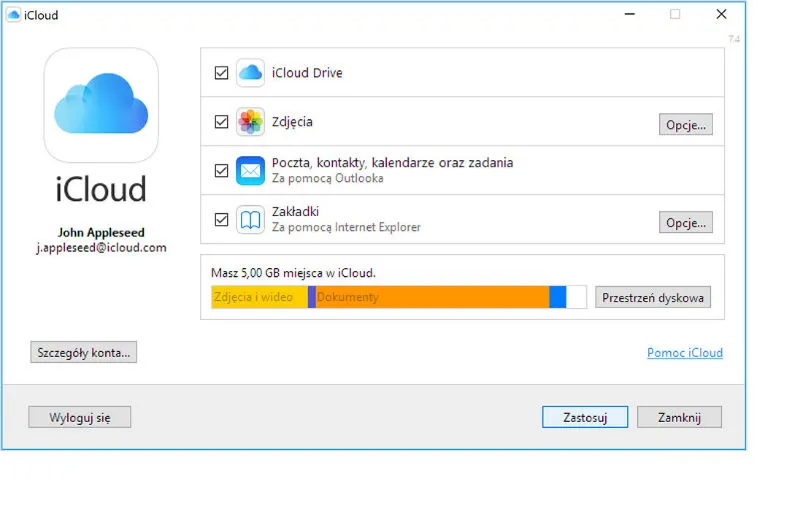Click the Zakładki bookmarks book icon
Image resolution: width=800 pixels, height=517 pixels.
point(250,219)
